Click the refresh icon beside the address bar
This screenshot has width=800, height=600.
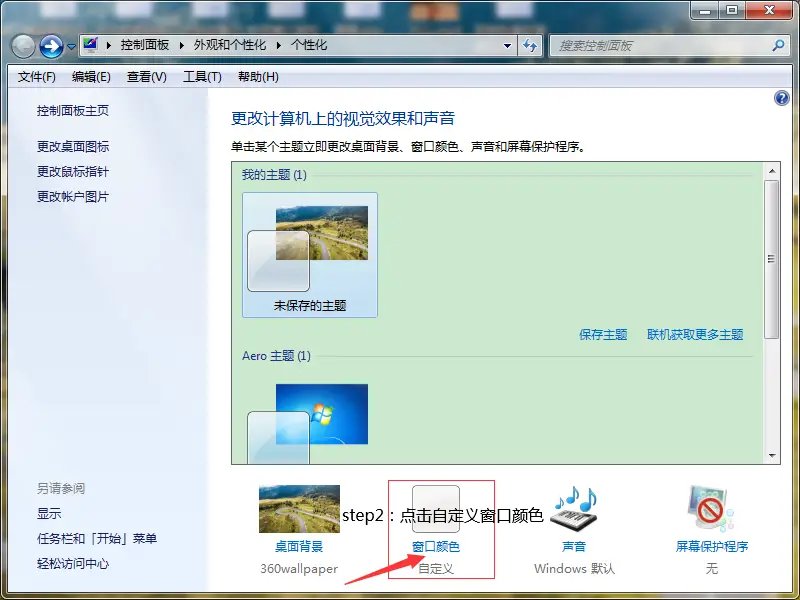tap(531, 45)
